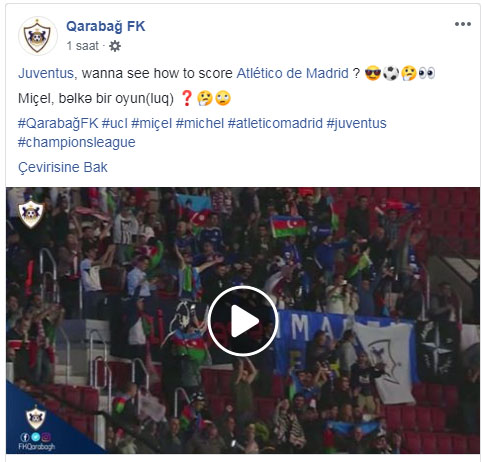Select the #michel hashtag
This screenshot has width=485, height=462.
pyautogui.click(x=200, y=124)
